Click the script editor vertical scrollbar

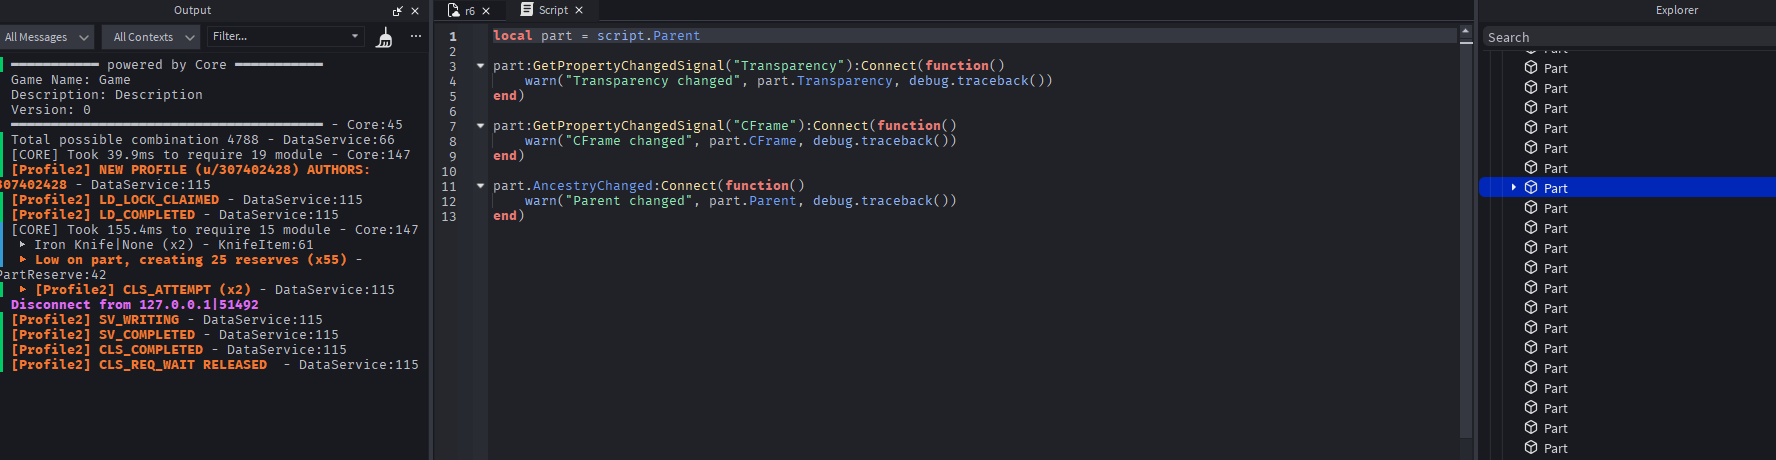(x=1466, y=240)
